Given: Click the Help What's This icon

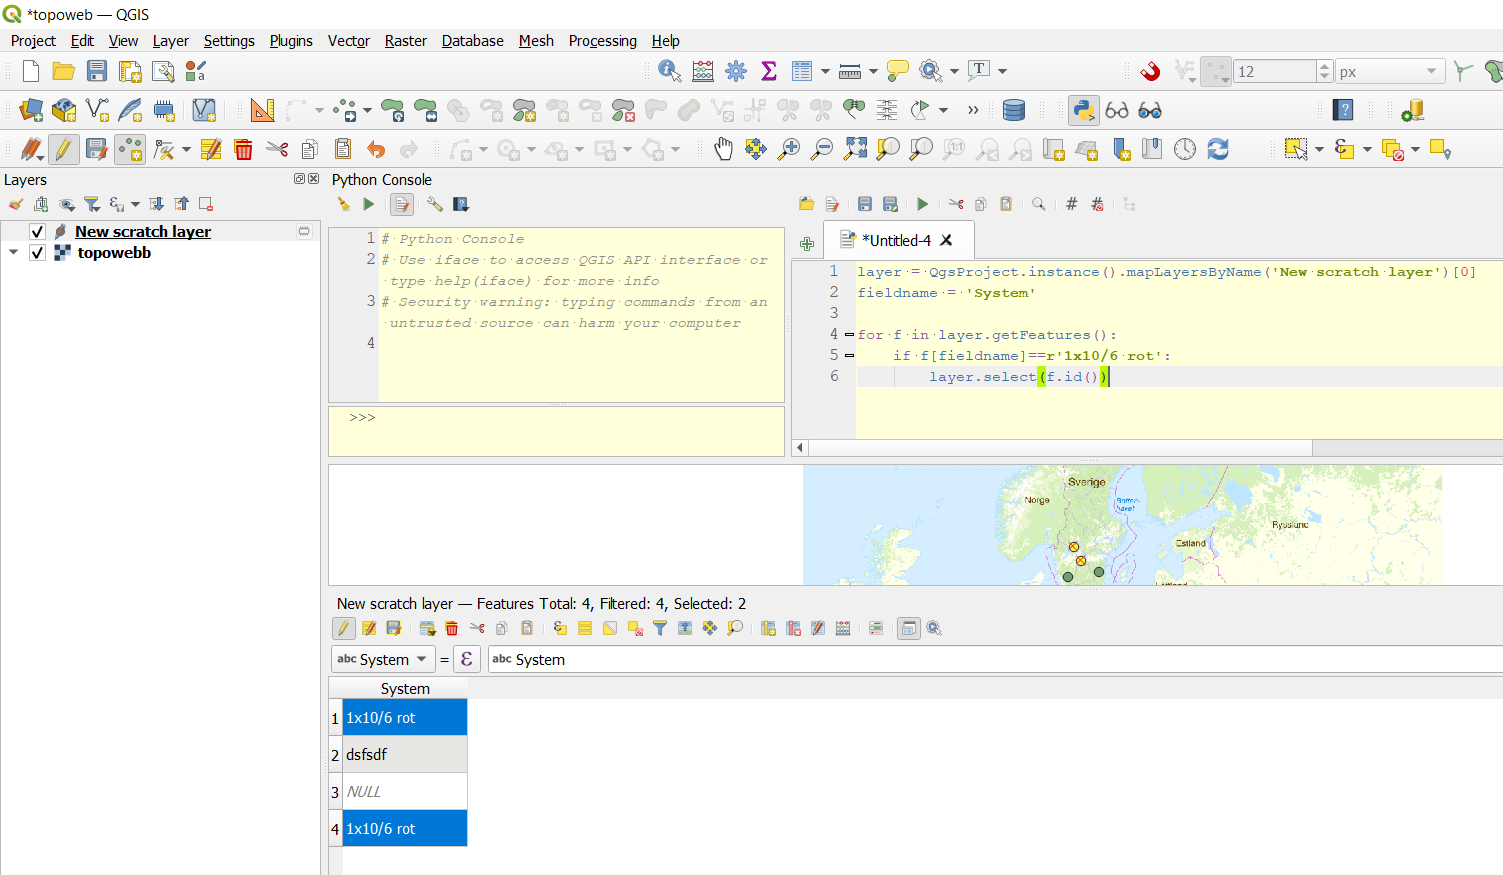Looking at the screenshot, I should (1344, 110).
